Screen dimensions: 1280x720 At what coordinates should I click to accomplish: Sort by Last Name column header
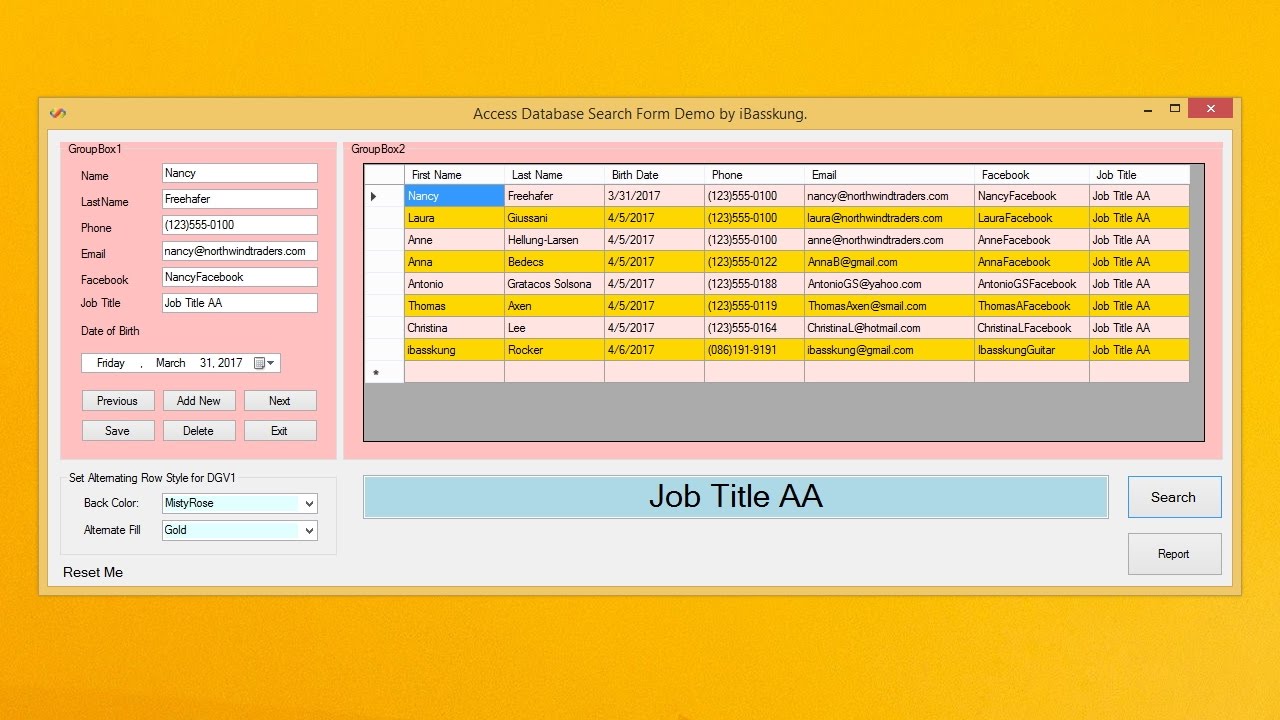554,175
